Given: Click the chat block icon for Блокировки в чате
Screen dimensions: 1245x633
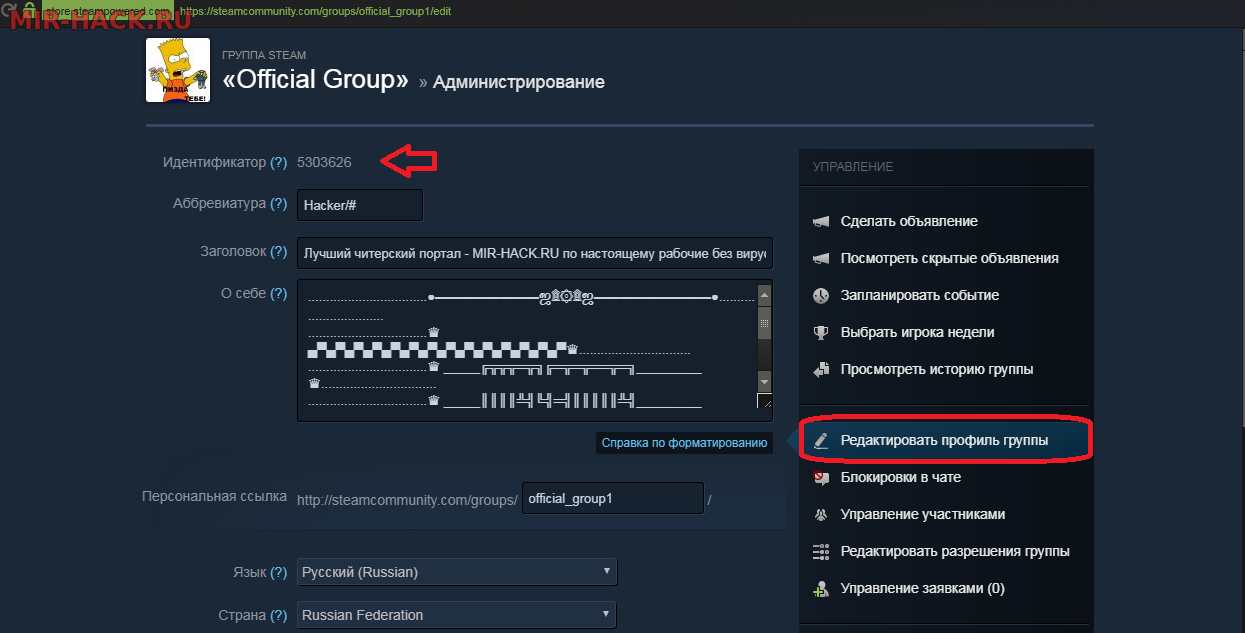Looking at the screenshot, I should [821, 478].
